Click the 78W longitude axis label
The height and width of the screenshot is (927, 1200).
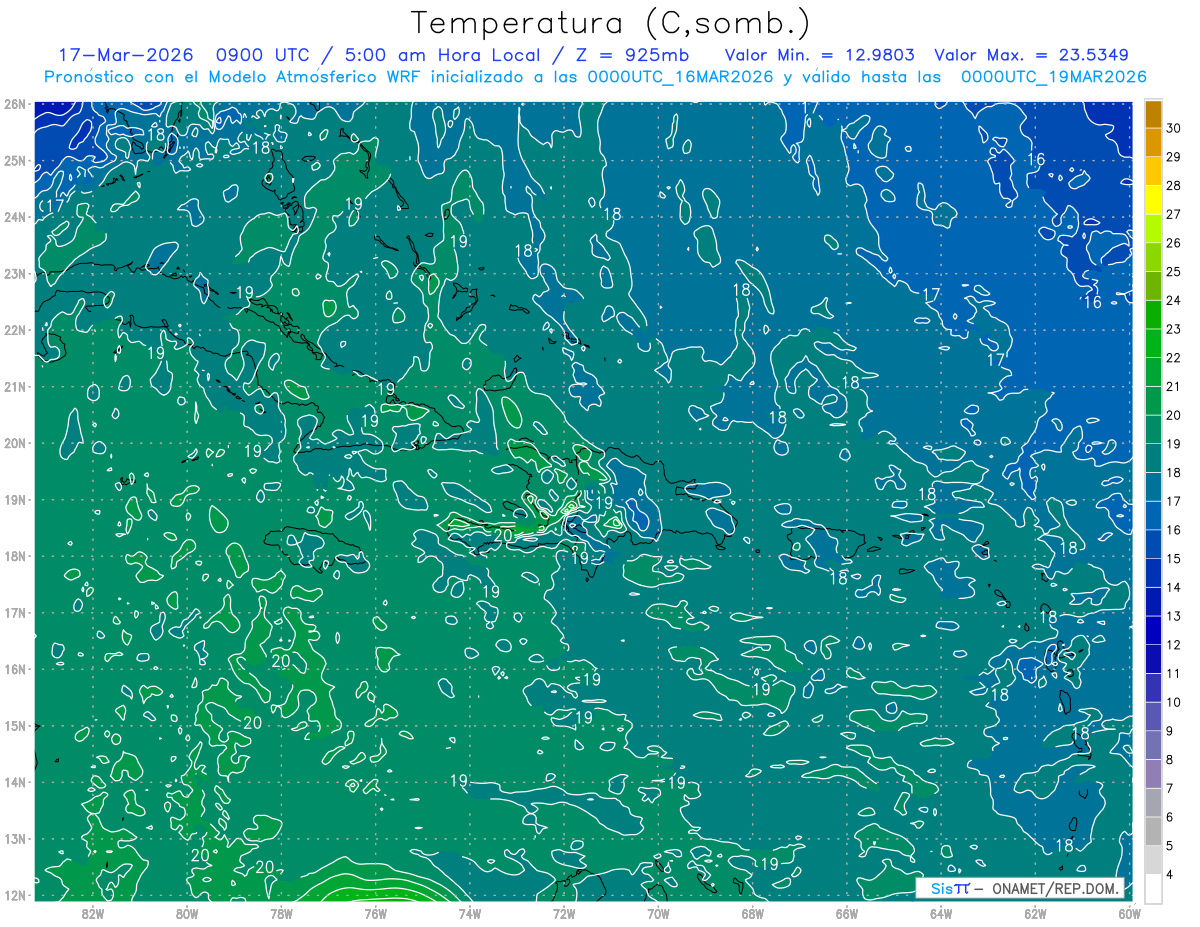point(281,913)
